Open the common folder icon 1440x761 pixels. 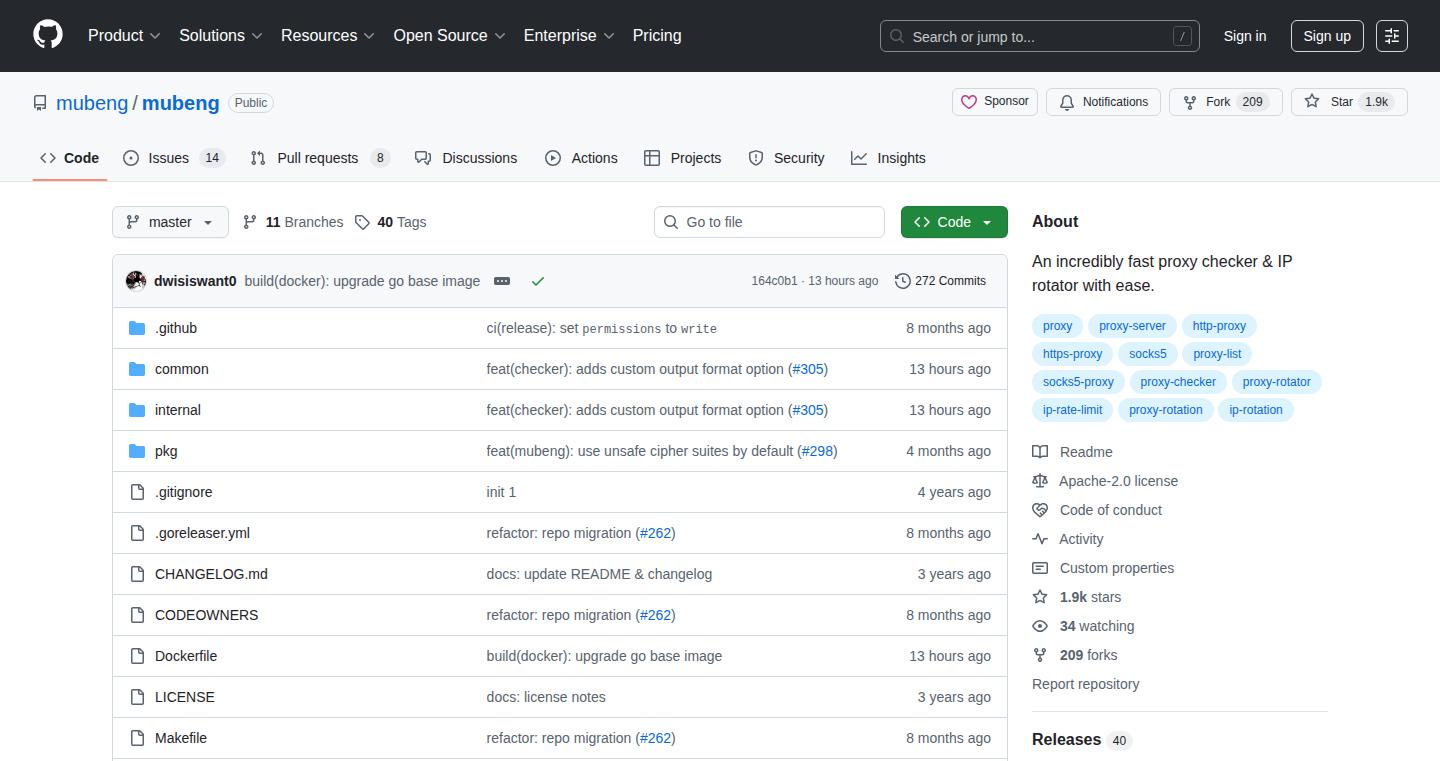137,369
